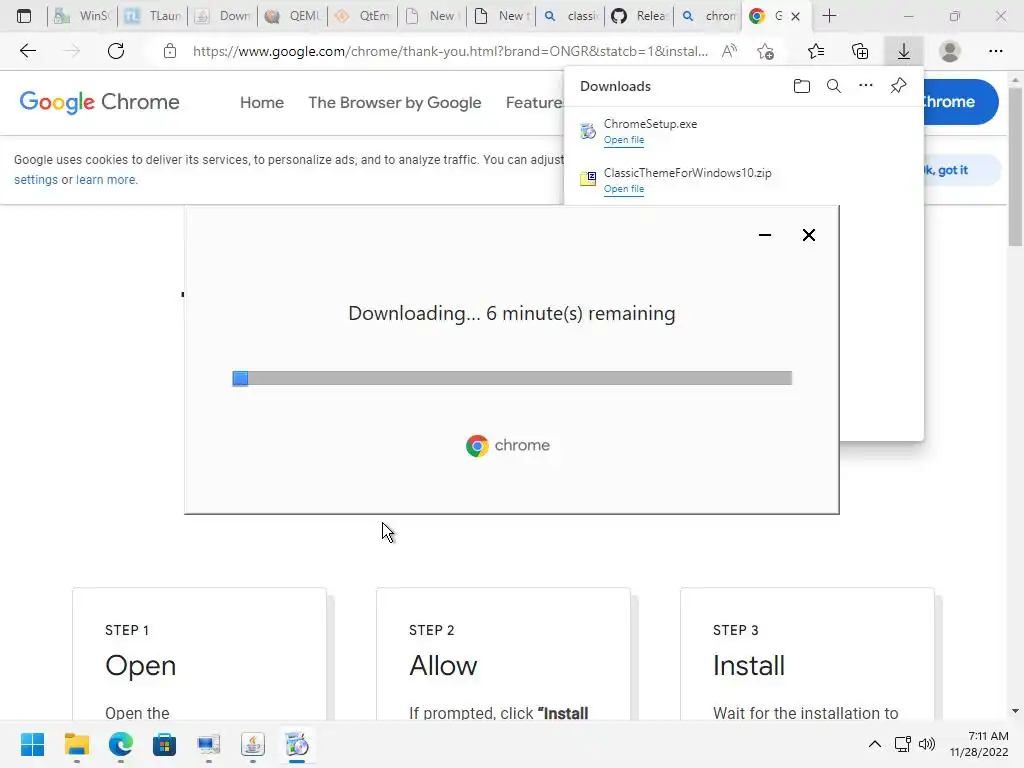Open tab actions menu icon

24,16
